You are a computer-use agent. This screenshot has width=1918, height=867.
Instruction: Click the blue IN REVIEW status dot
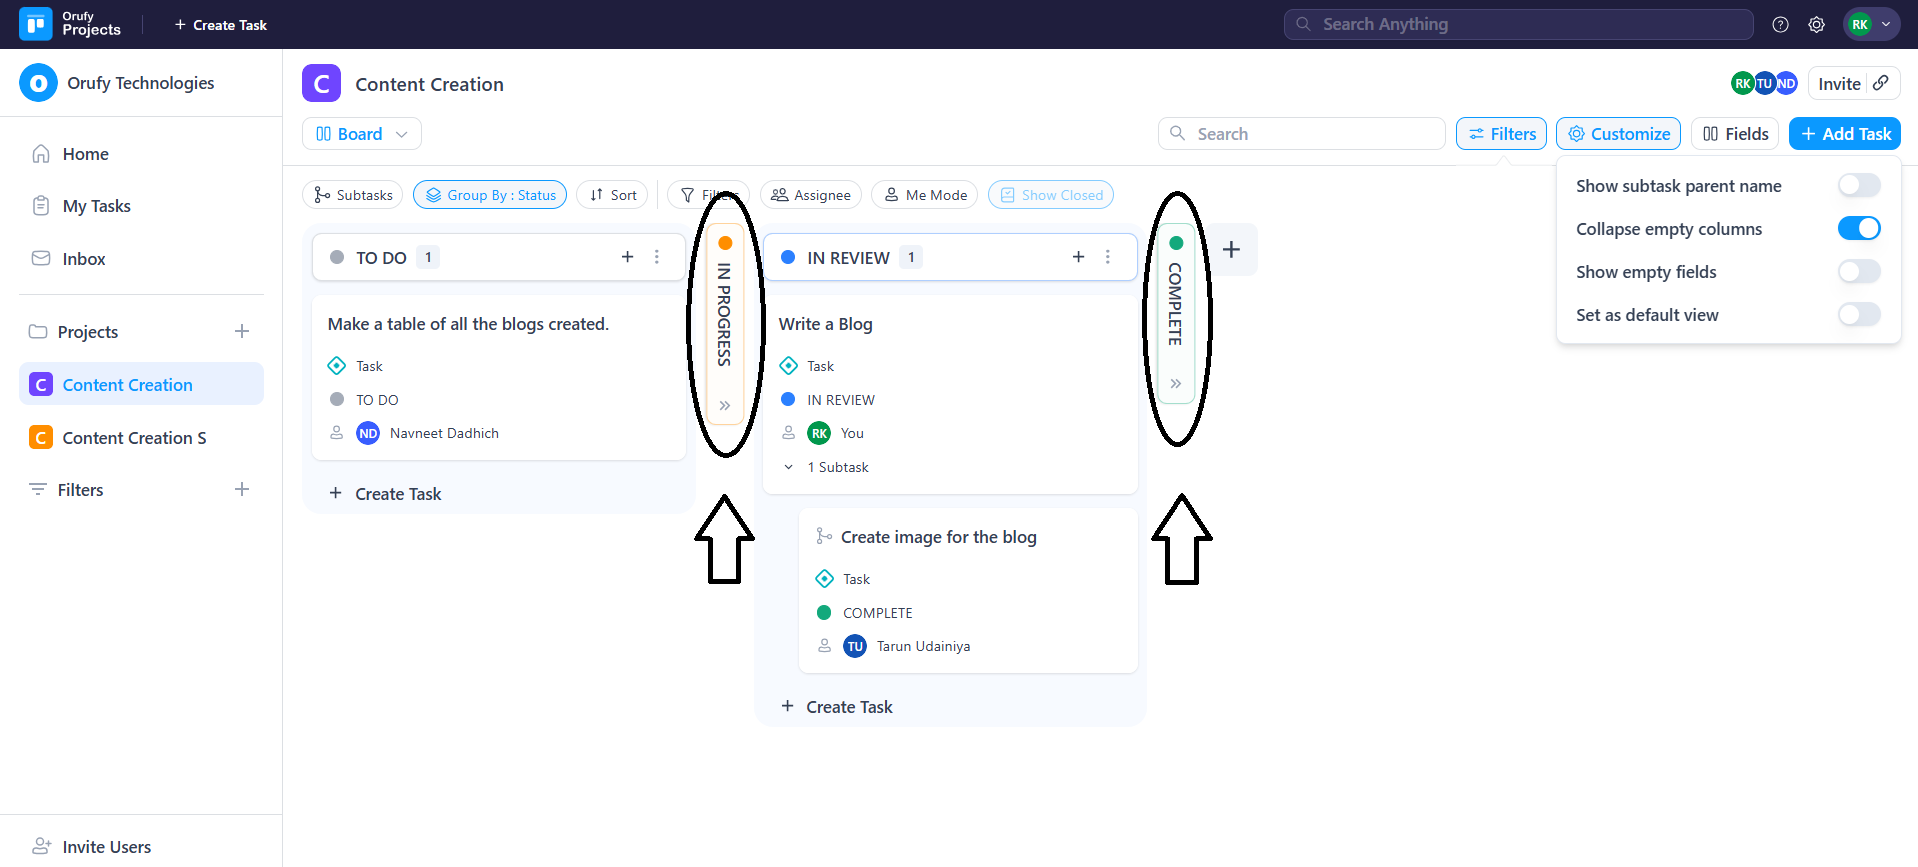click(788, 400)
